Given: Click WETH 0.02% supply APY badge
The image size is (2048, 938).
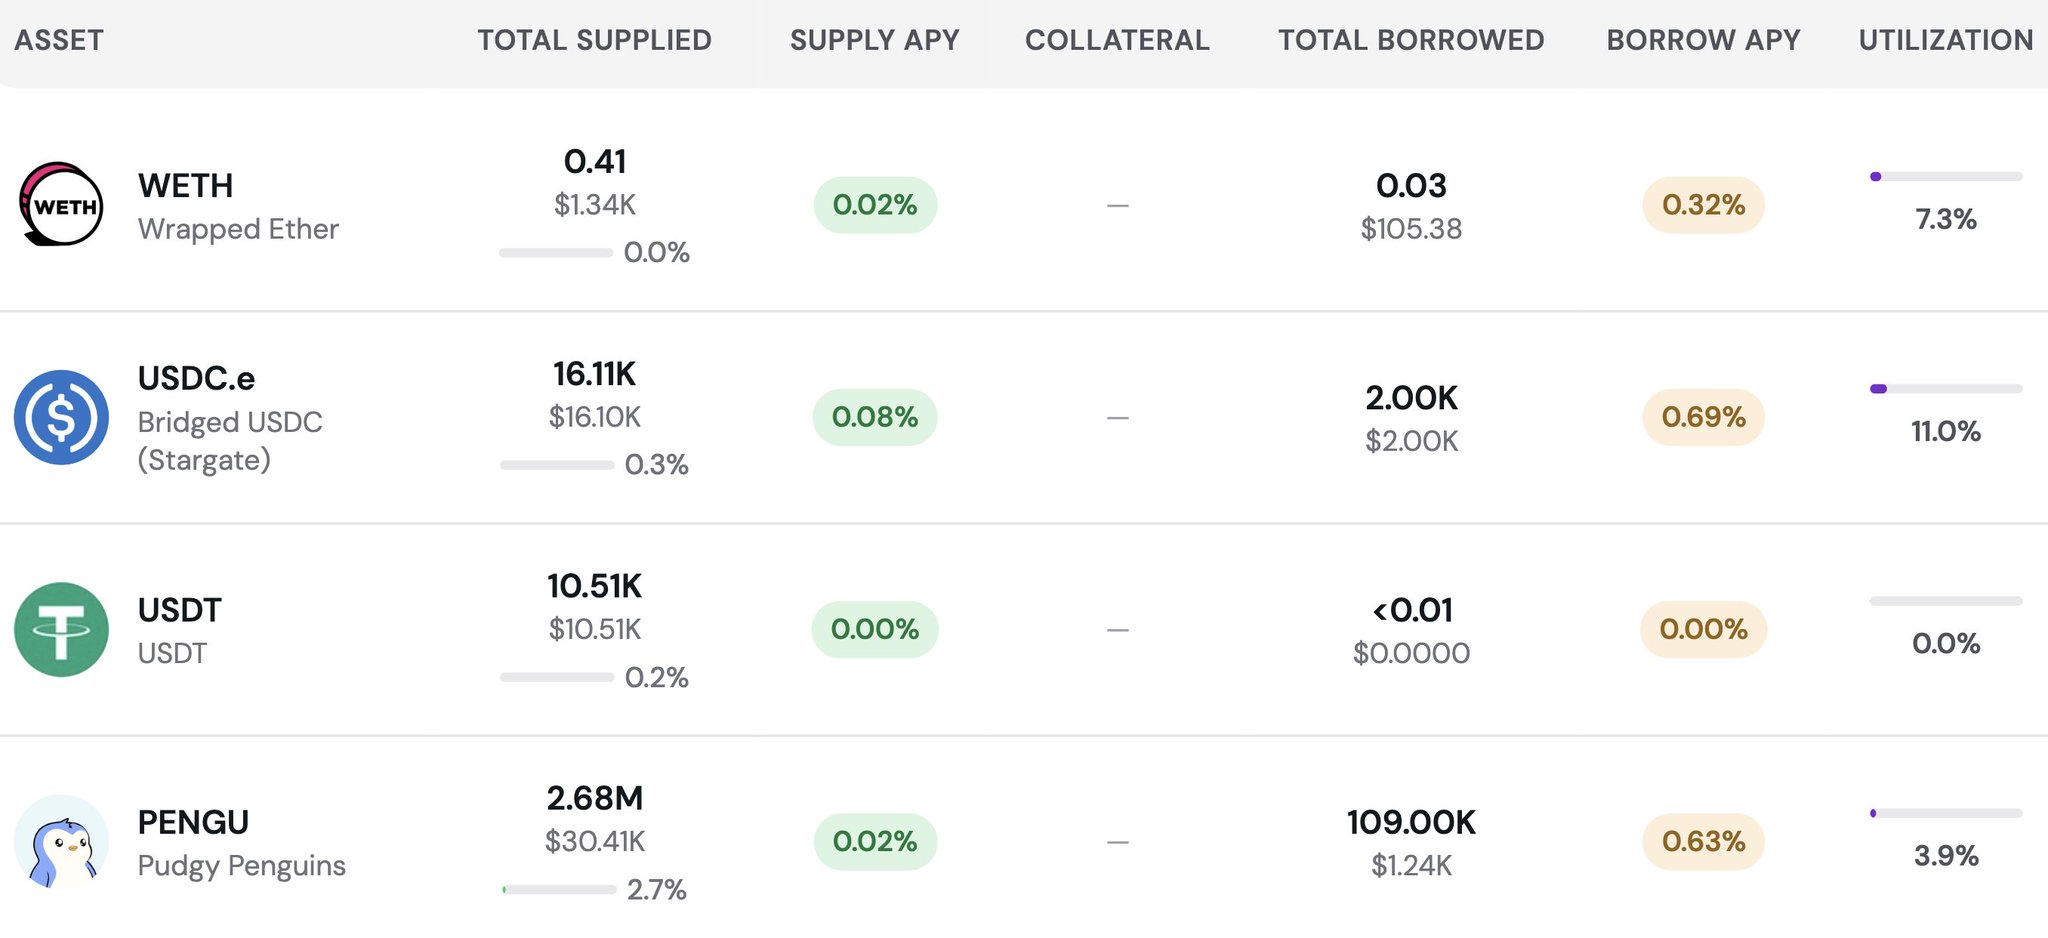Looking at the screenshot, I should (x=875, y=205).
